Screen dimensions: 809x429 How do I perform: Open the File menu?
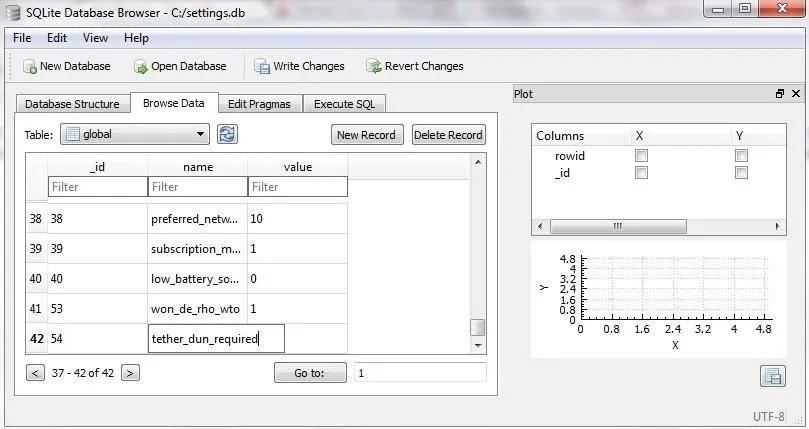pos(22,38)
